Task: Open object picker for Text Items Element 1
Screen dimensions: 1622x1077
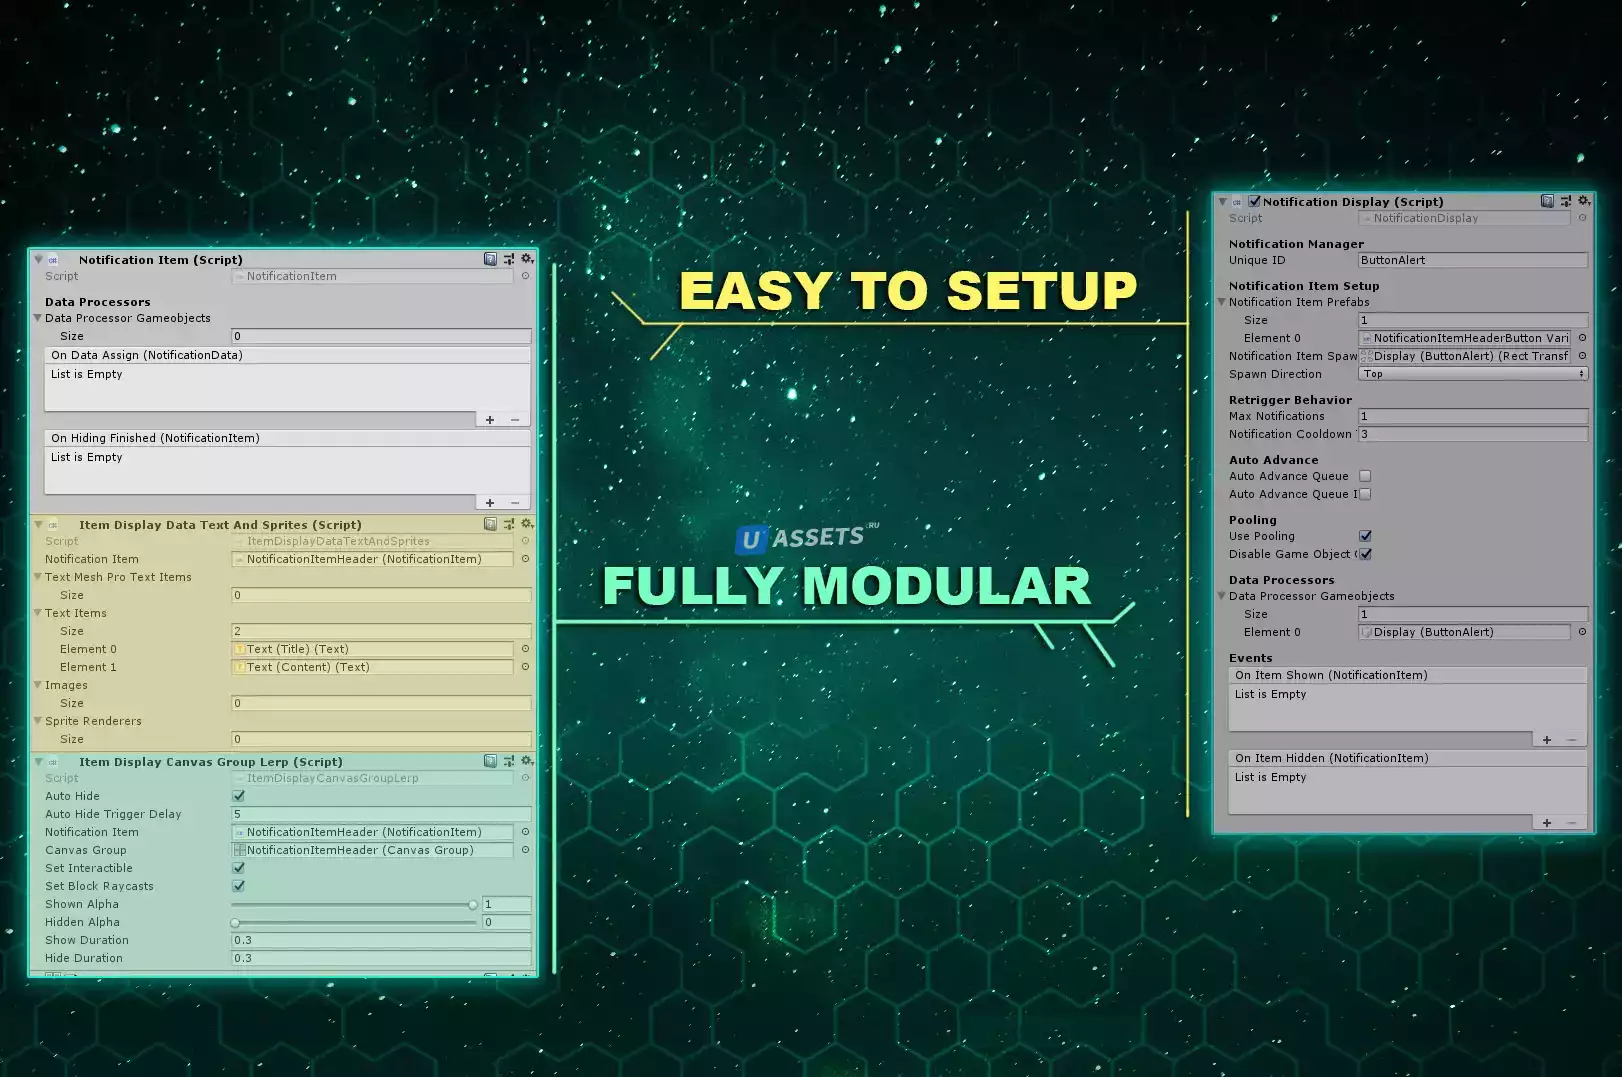Action: pyautogui.click(x=525, y=667)
